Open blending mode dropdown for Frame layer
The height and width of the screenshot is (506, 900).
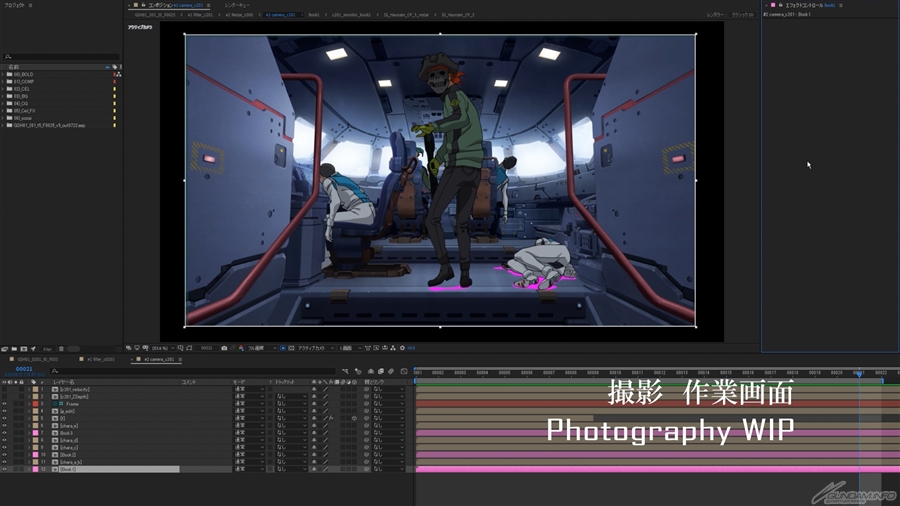click(249, 404)
